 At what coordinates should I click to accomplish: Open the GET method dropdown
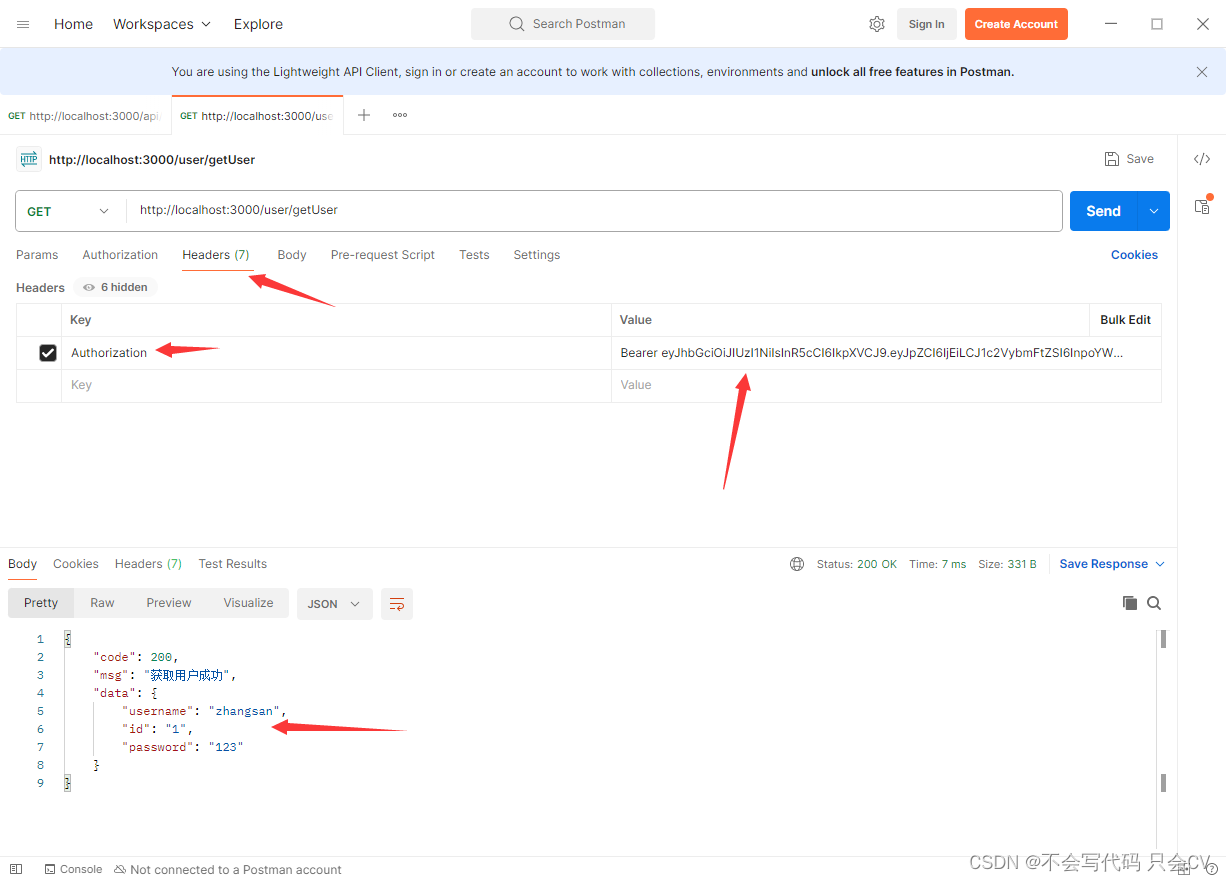[68, 211]
